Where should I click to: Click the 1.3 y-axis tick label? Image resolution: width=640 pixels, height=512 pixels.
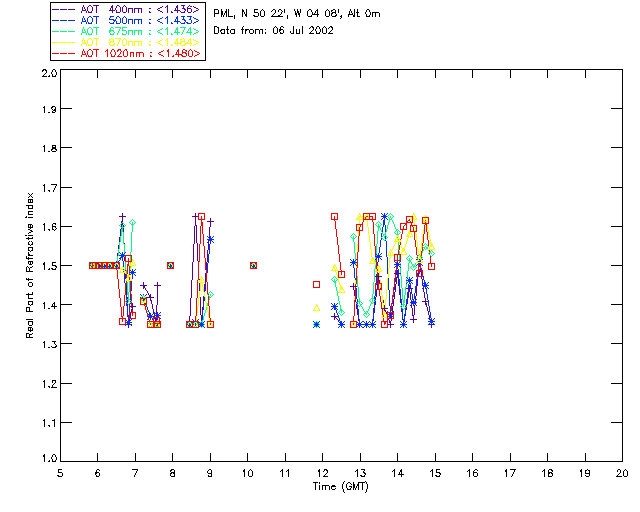click(x=49, y=344)
